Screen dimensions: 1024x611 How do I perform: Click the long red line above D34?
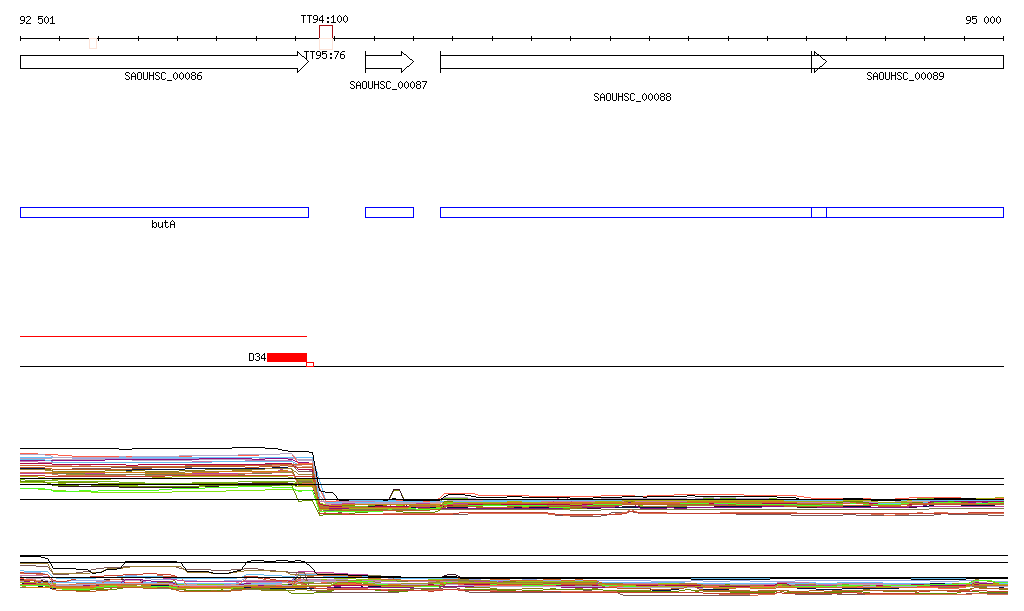coord(163,336)
